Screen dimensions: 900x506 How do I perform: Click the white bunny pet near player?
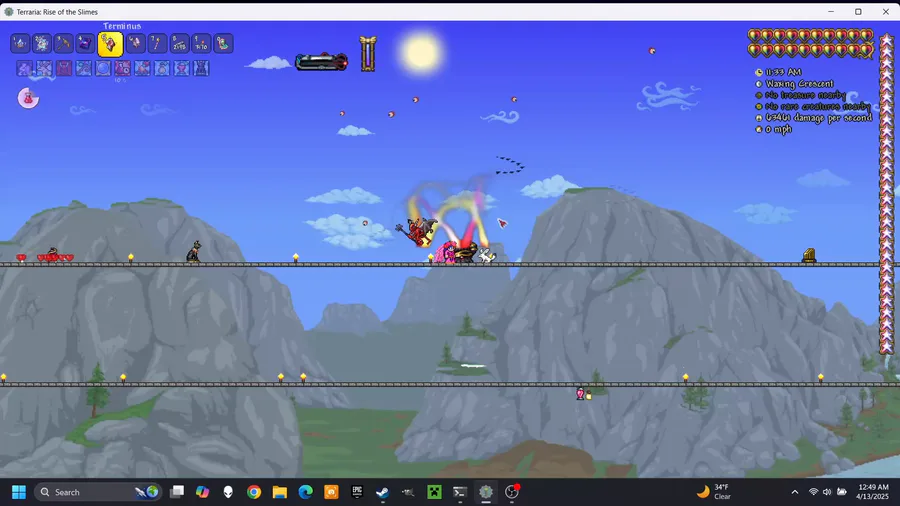tap(487, 256)
